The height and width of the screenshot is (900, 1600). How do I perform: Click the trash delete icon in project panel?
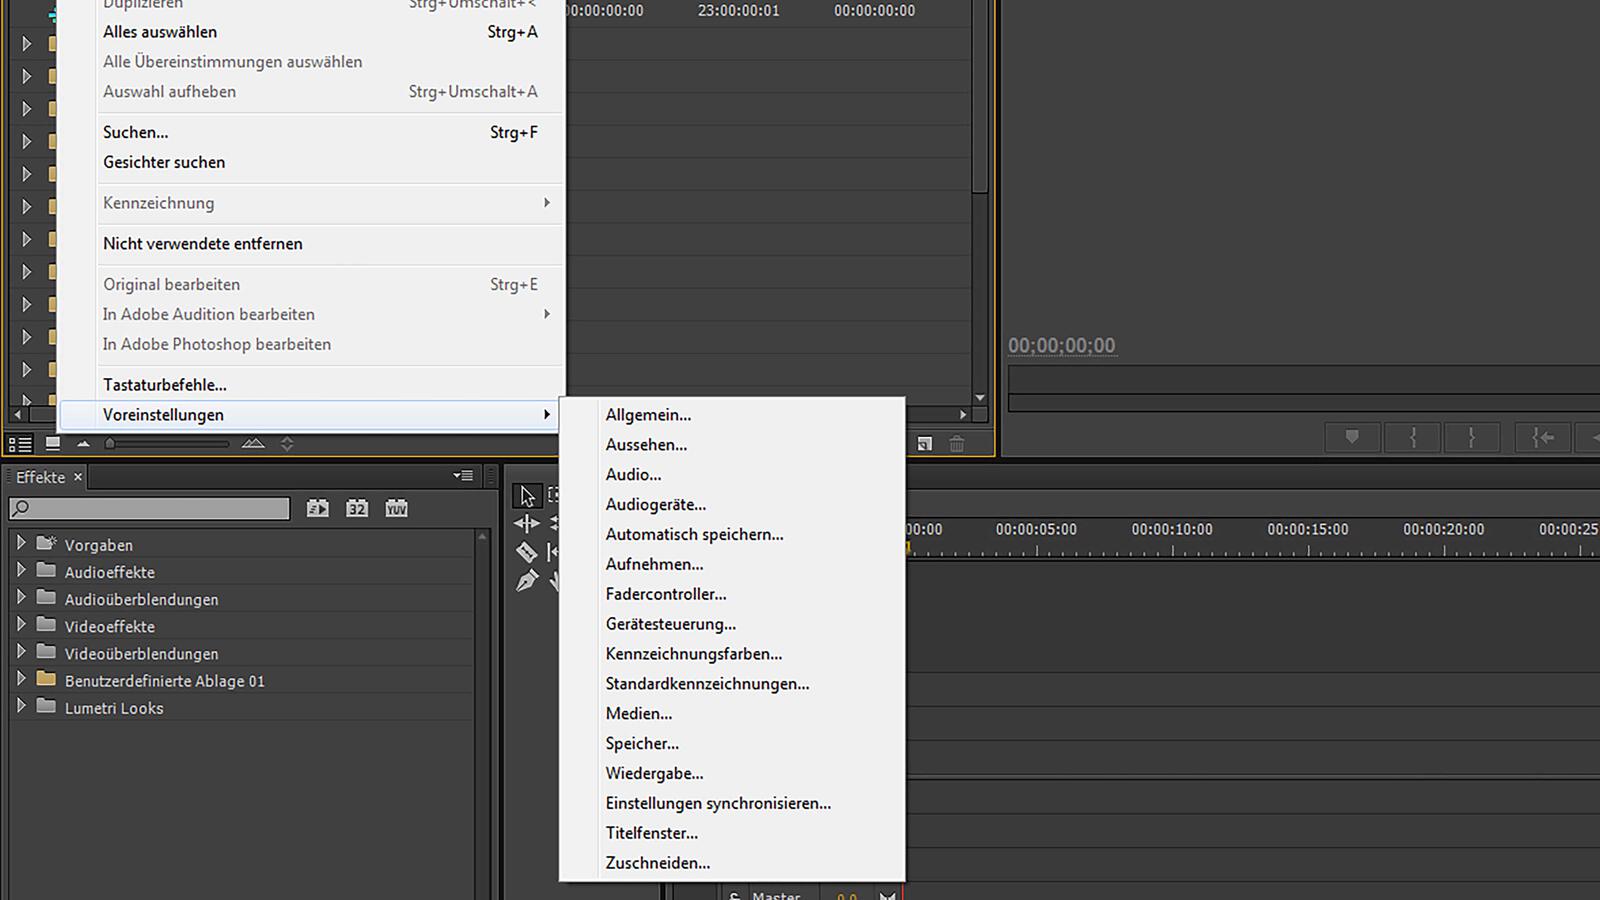[x=957, y=444]
